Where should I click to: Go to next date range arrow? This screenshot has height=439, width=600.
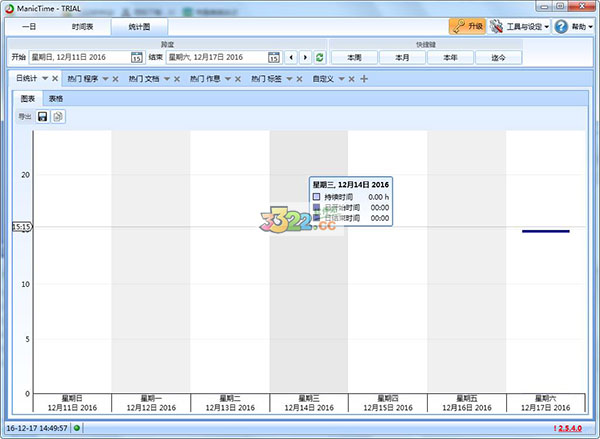tap(305, 58)
